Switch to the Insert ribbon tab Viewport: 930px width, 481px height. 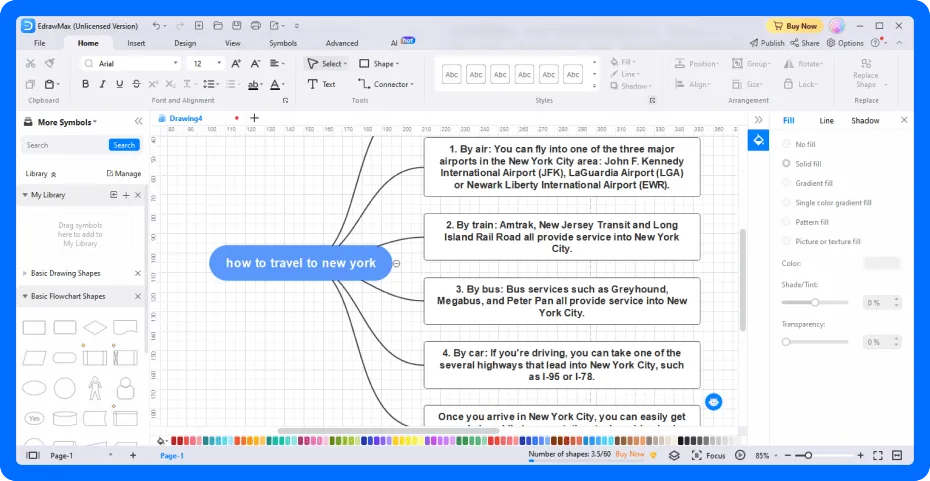(x=136, y=43)
